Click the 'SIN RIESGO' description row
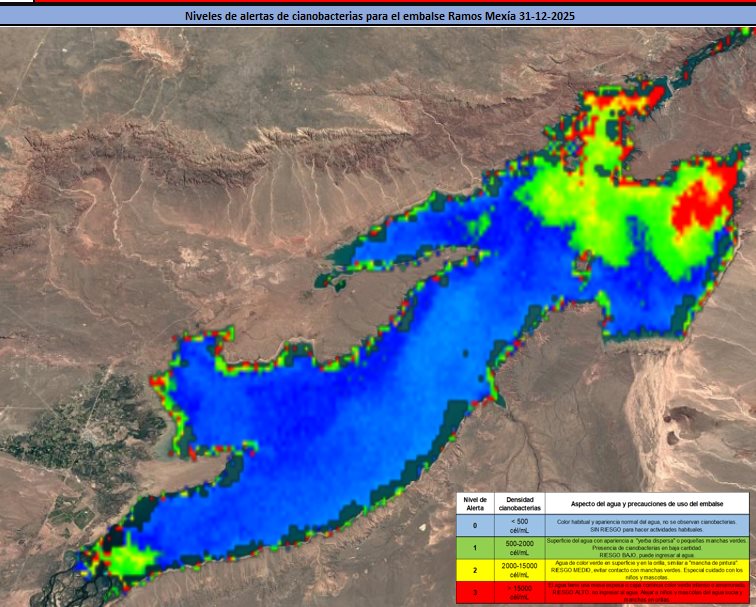The height and width of the screenshot is (607, 756). pos(648,525)
